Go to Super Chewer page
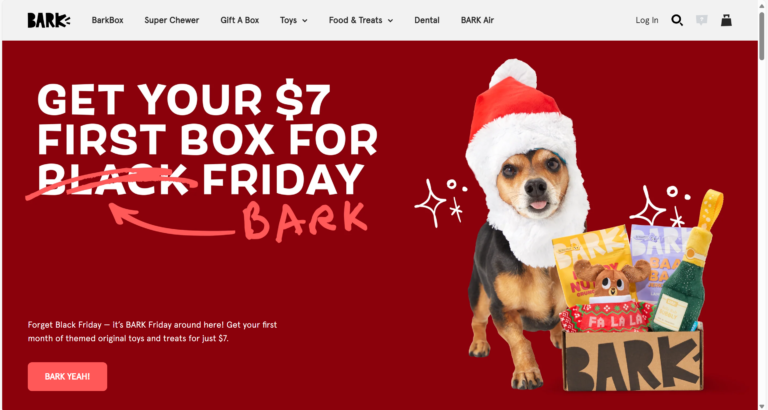This screenshot has width=768, height=410. [171, 20]
